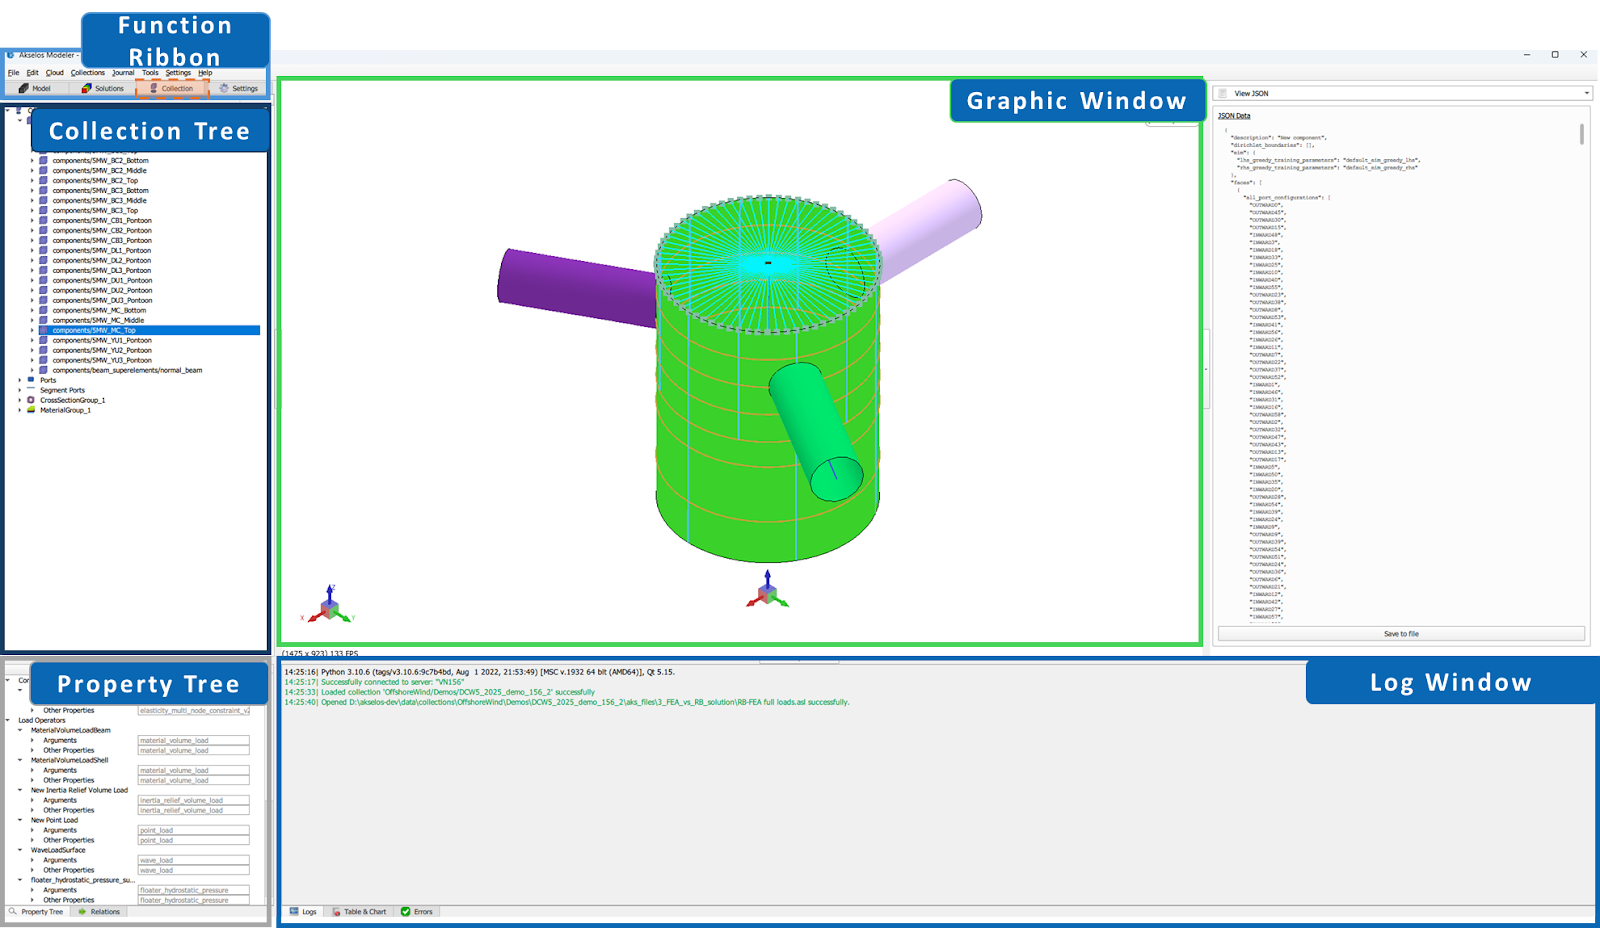Click the Akselos Modeler app icon in title bar
The height and width of the screenshot is (928, 1600).
click(x=10, y=55)
